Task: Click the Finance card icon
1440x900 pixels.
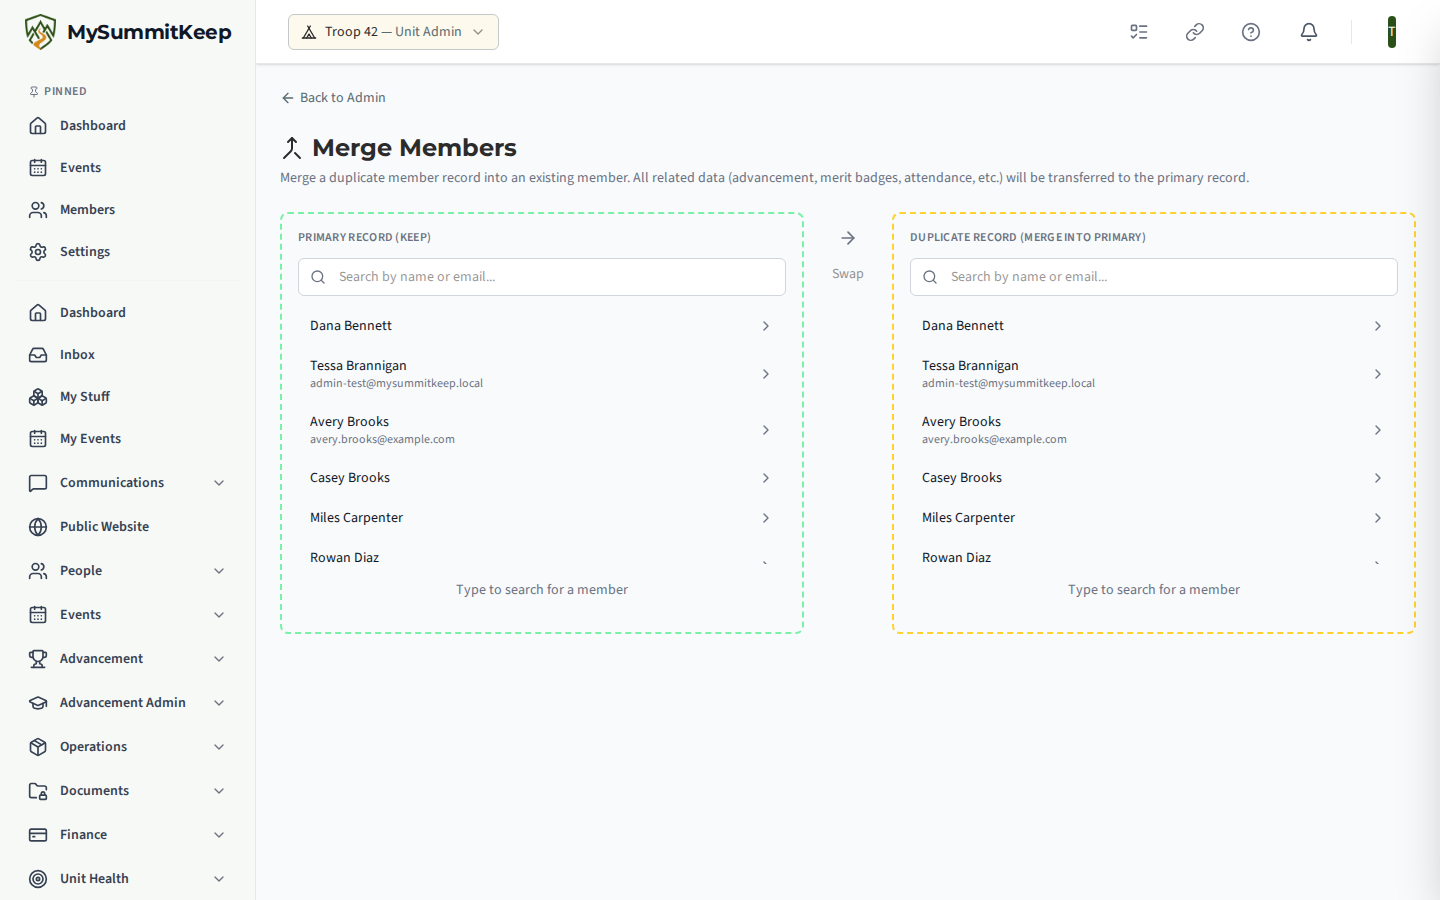Action: [x=38, y=835]
